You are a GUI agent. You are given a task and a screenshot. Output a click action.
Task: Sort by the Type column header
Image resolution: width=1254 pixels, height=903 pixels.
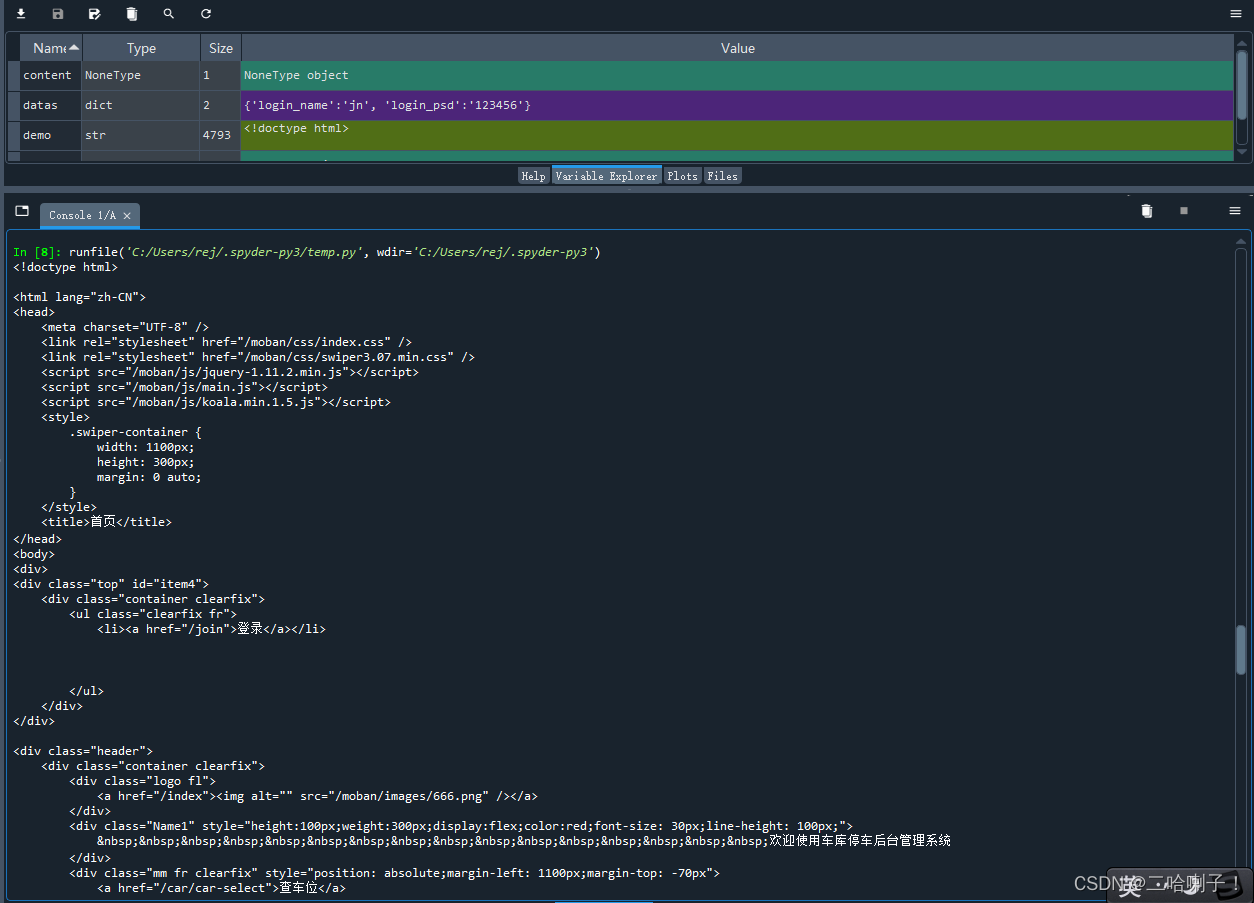point(141,48)
